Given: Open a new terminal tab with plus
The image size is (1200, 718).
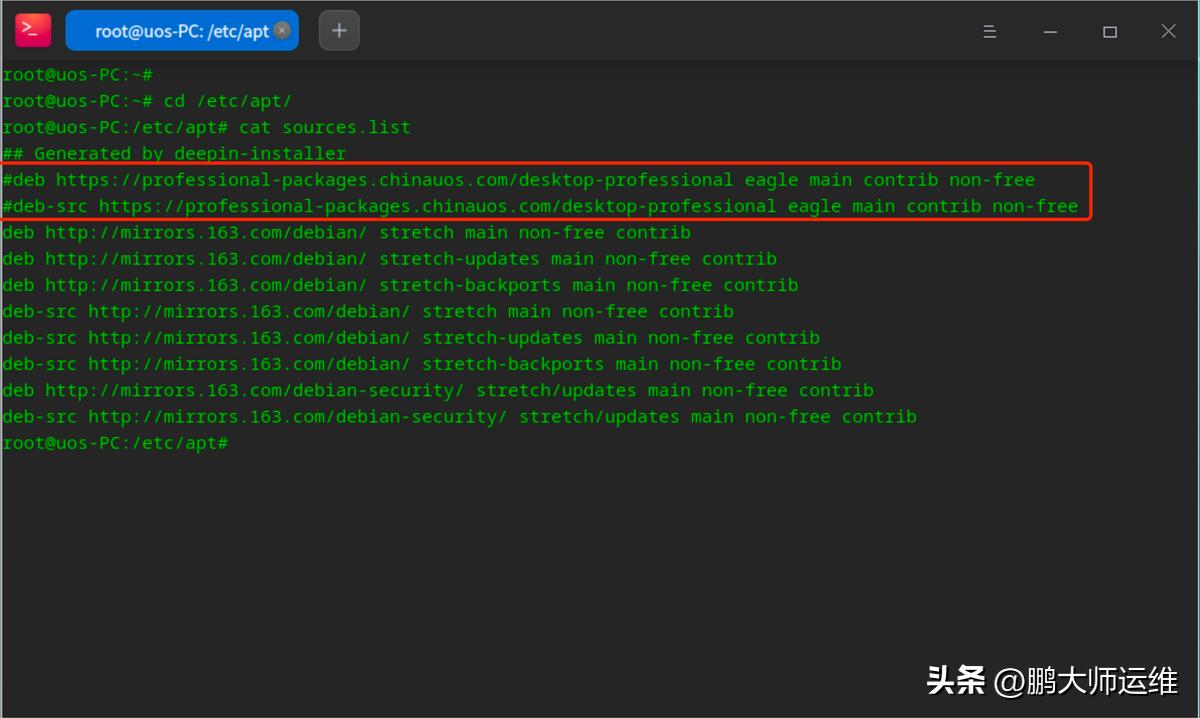Looking at the screenshot, I should [339, 31].
